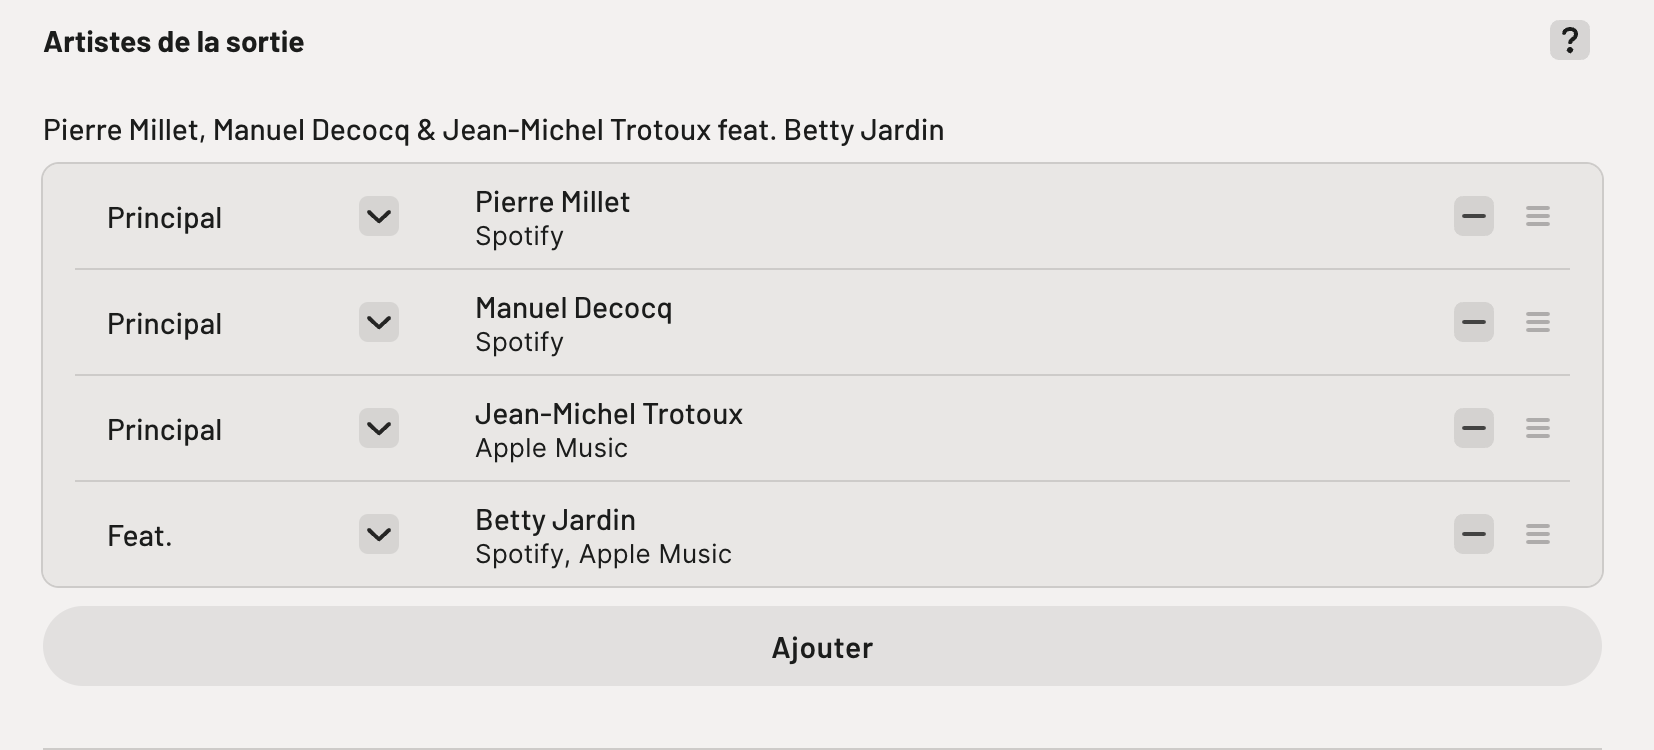Screen dimensions: 1654x750
Task: Open role dropdown chevron for Pierre Millet
Action: pos(378,216)
